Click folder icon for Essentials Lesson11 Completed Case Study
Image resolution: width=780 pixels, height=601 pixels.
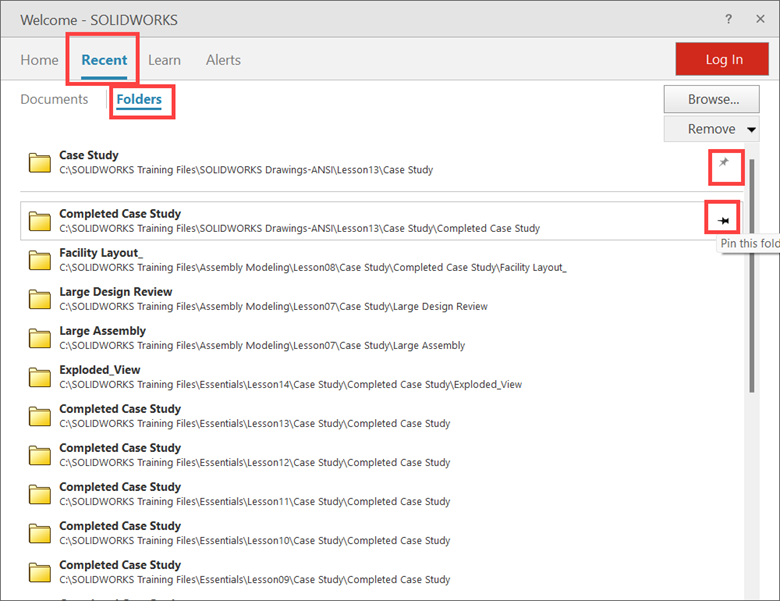[x=40, y=495]
